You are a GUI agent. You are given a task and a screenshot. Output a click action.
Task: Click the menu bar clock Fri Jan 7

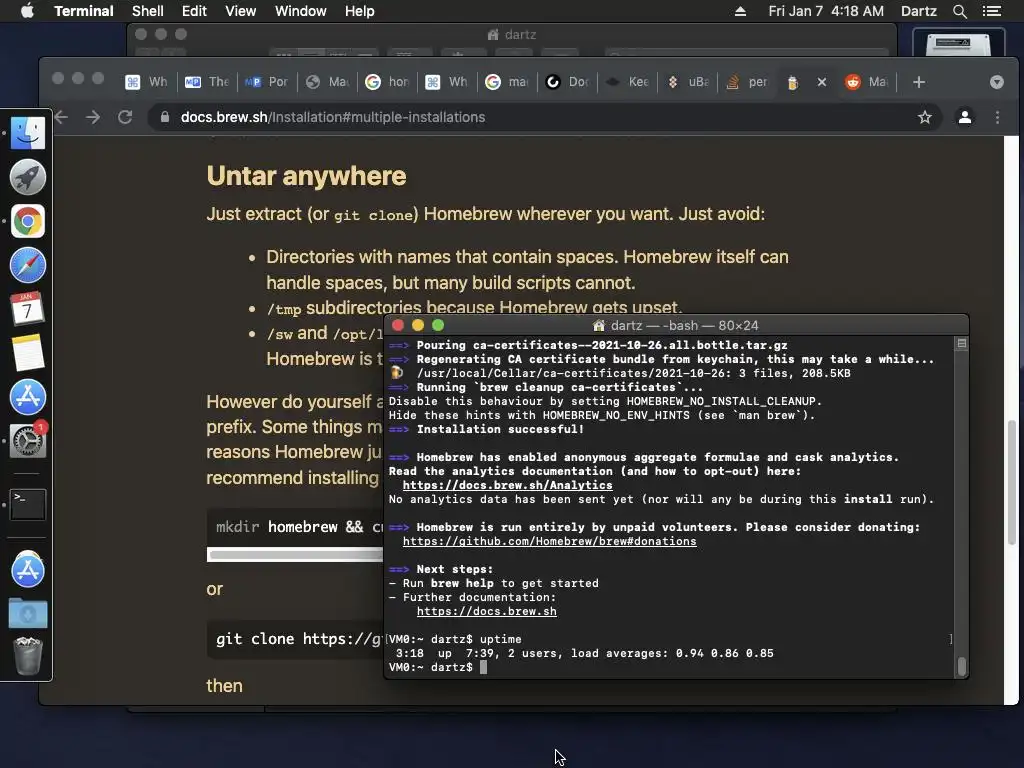pos(825,11)
